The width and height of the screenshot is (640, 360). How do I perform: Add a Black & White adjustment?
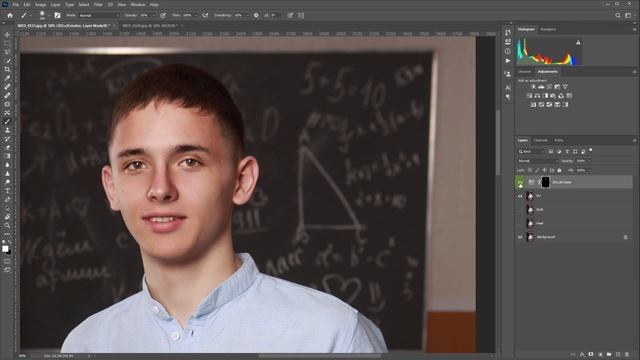pos(545,96)
